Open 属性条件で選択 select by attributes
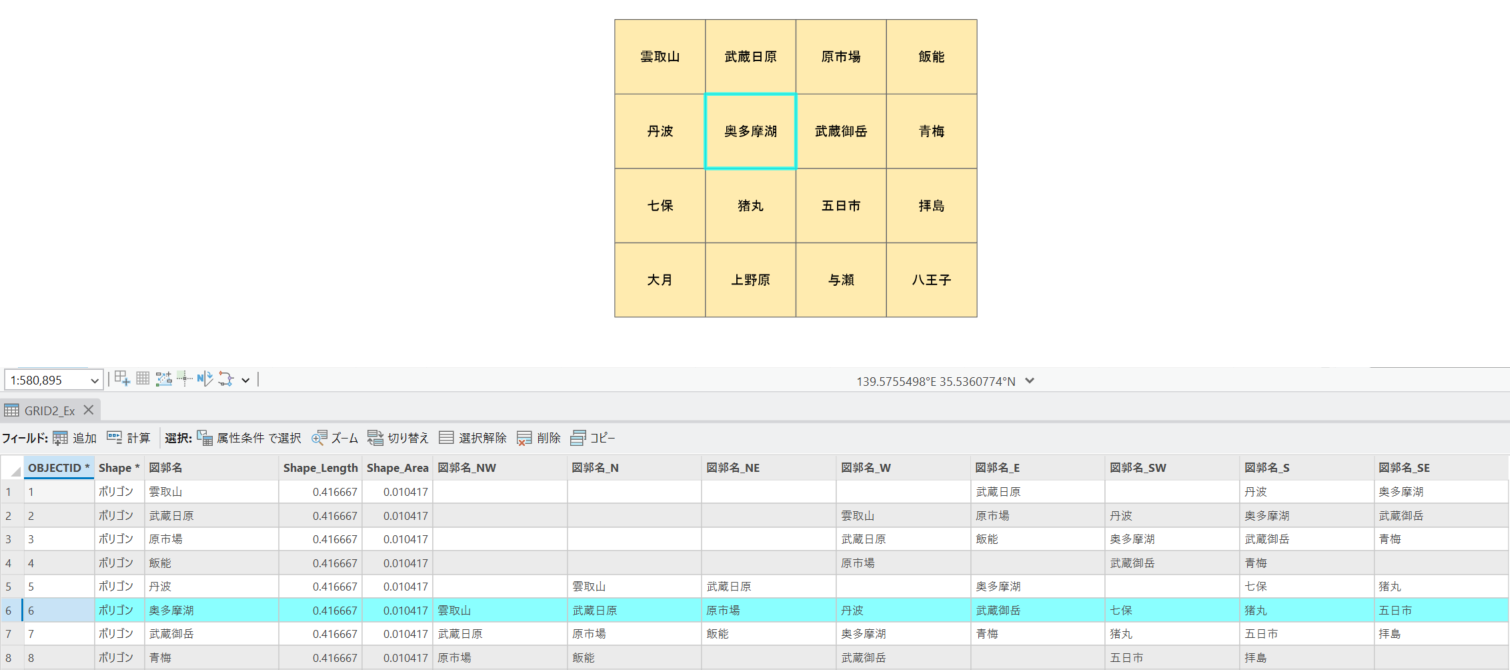The image size is (1510, 670). click(x=205, y=438)
